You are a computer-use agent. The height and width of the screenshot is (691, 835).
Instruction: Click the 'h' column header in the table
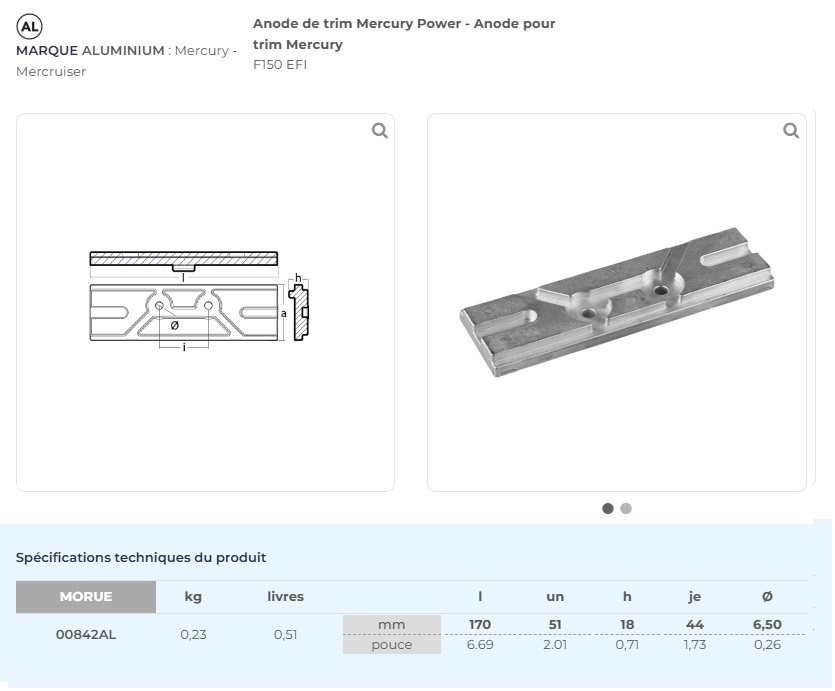click(x=627, y=596)
